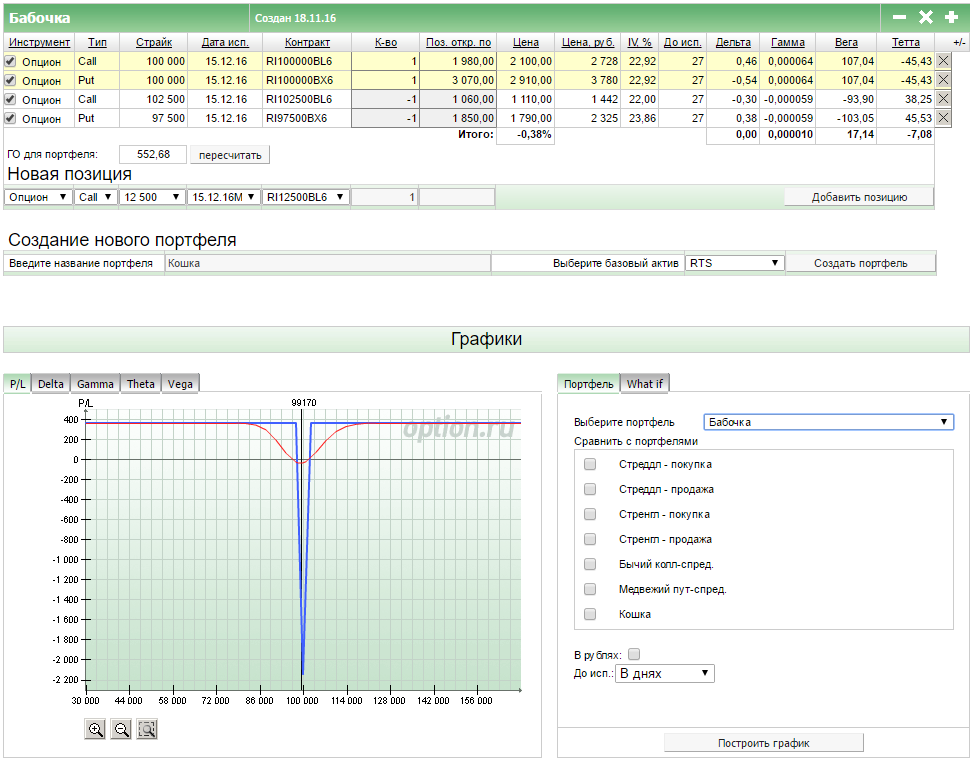Screen dimensions: 976x763
Task: Enable comparison with Стреддл - покупка
Action: [x=590, y=464]
